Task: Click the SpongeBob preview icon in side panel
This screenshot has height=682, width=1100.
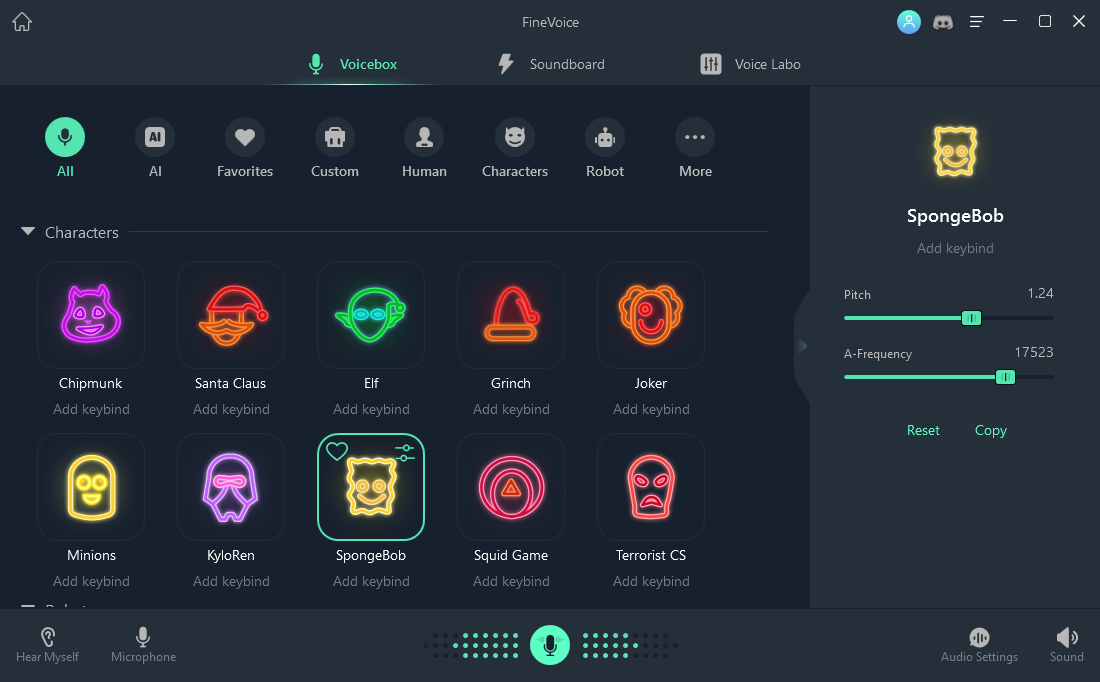Action: click(x=955, y=151)
